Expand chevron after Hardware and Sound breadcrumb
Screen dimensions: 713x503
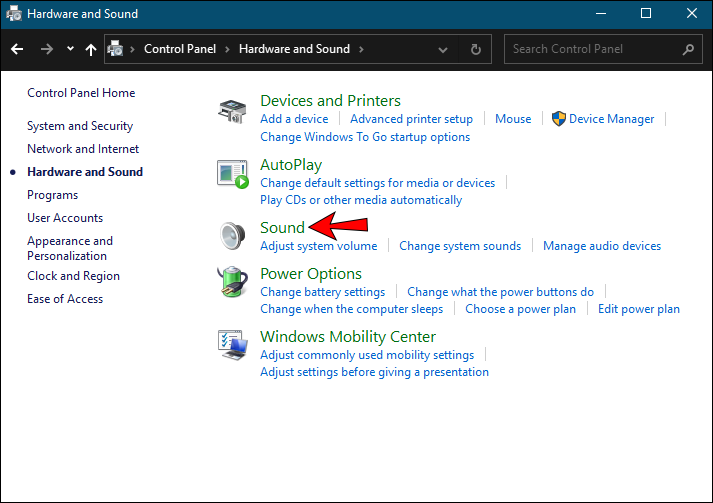(x=361, y=49)
